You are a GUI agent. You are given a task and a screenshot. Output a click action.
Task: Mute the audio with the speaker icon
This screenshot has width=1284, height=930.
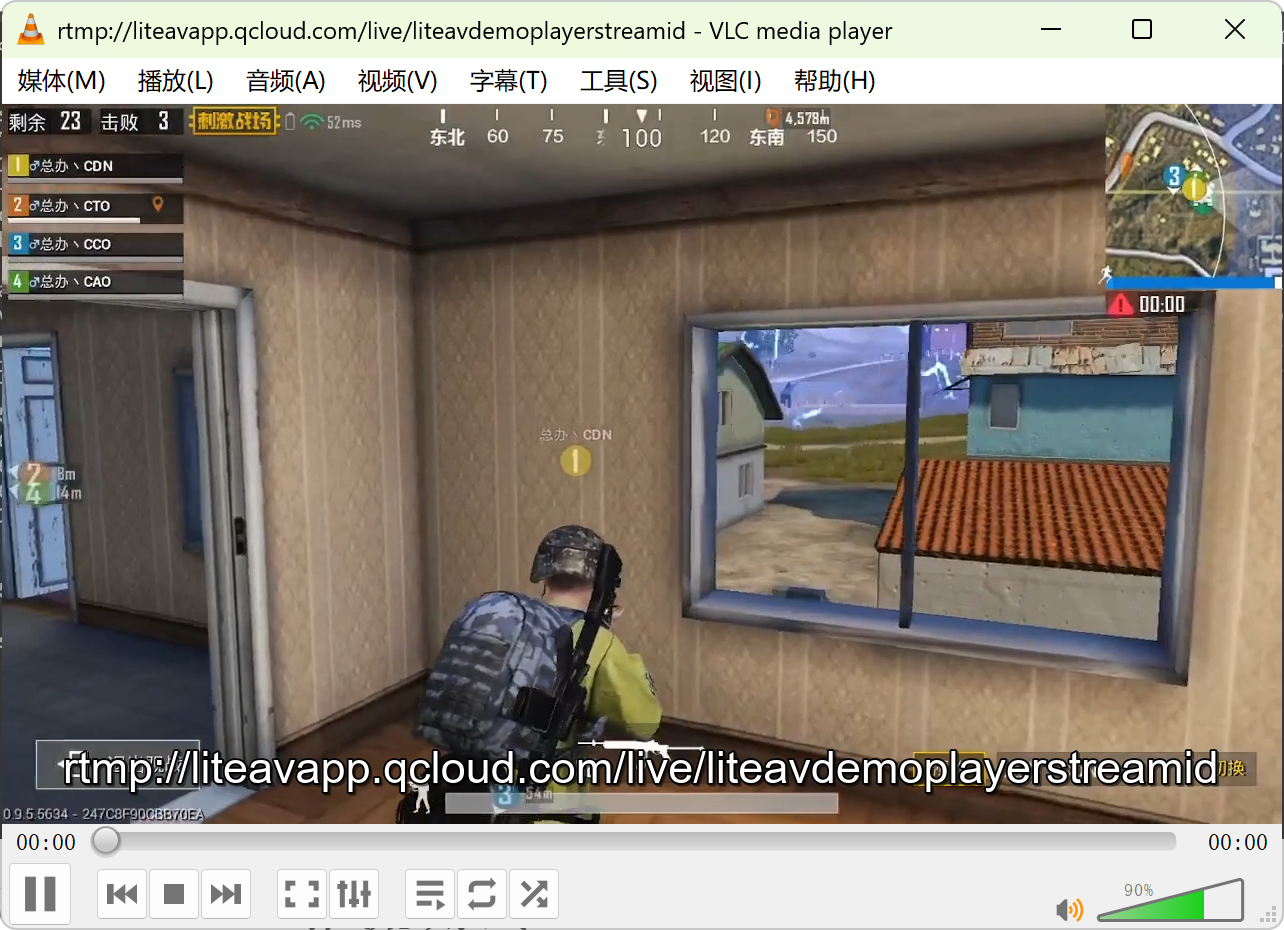point(1070,910)
